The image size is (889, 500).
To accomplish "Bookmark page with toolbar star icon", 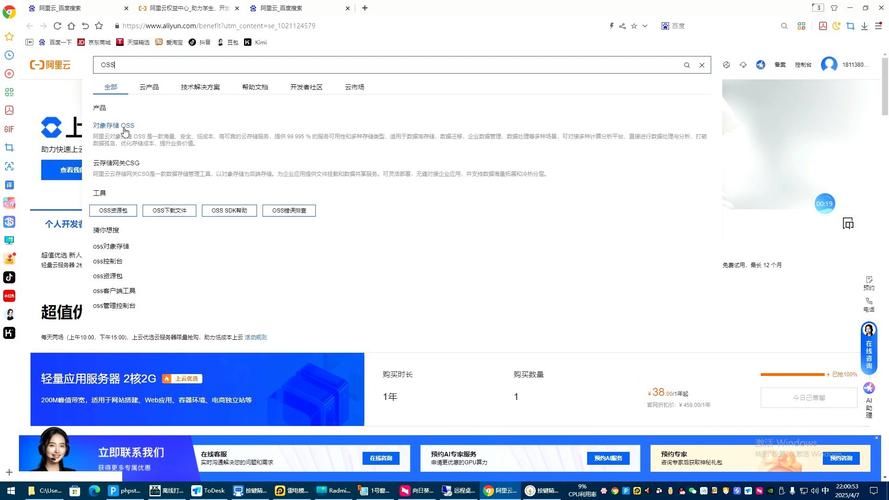I will pos(99,26).
